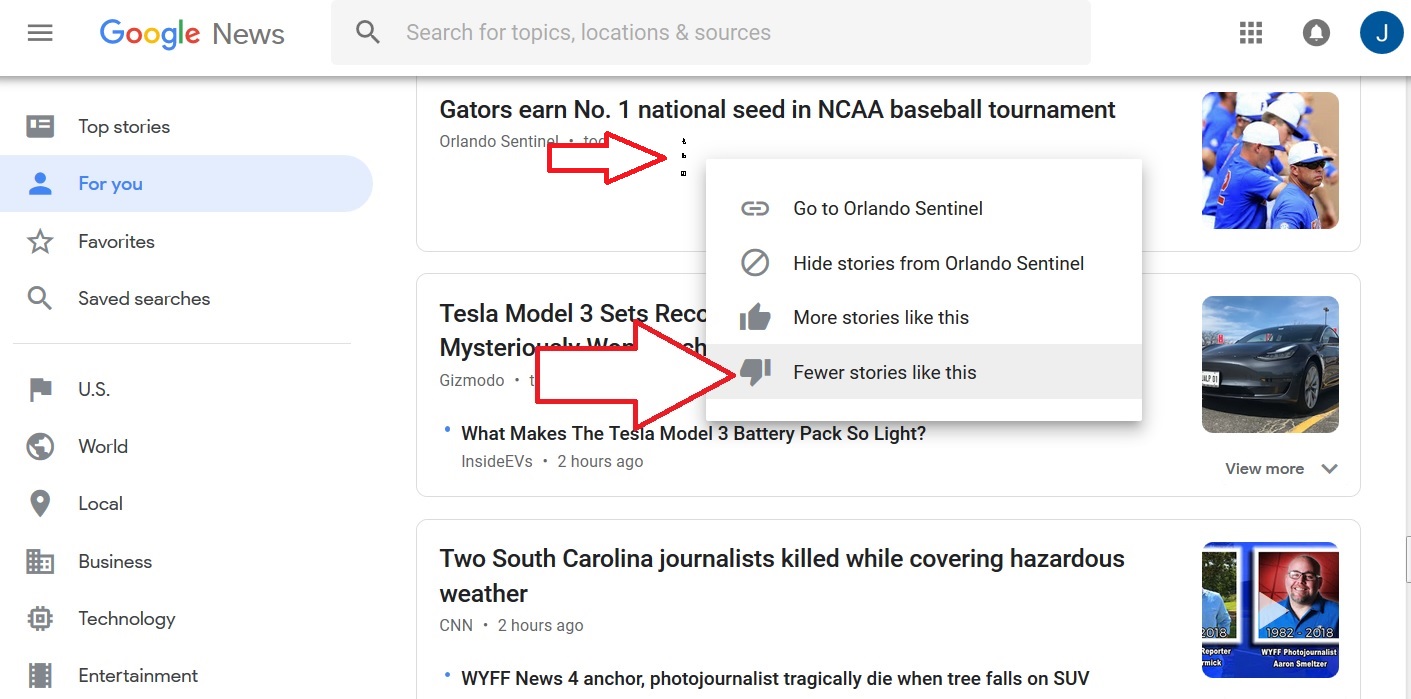This screenshot has width=1411, height=699.
Task: Click the InsideEVs source name
Action: 497,461
